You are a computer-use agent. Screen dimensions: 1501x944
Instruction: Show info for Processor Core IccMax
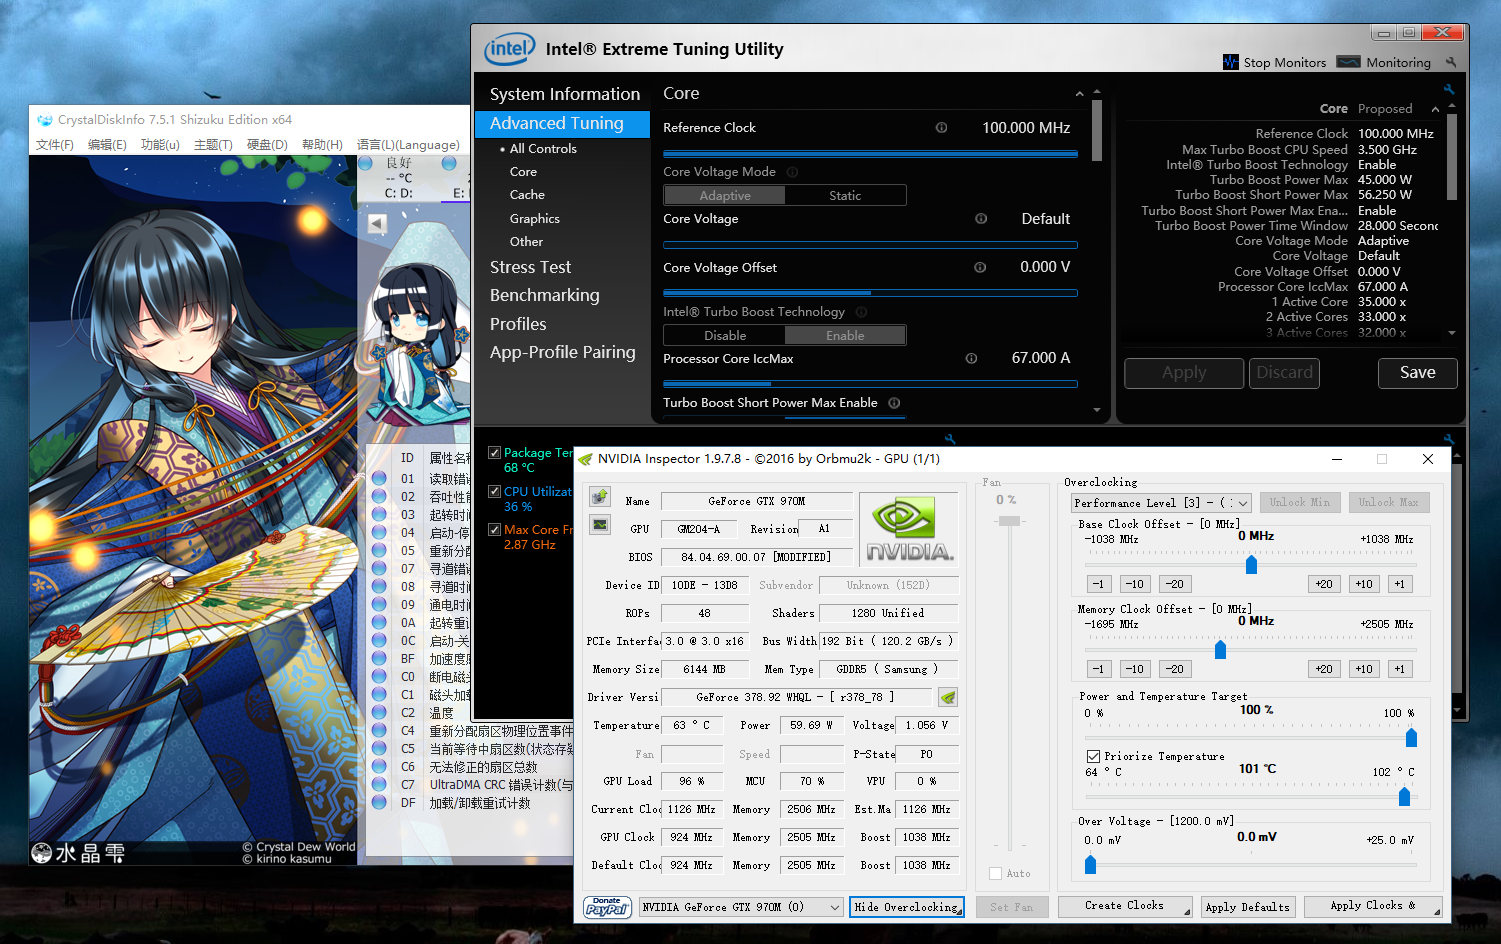(x=971, y=359)
